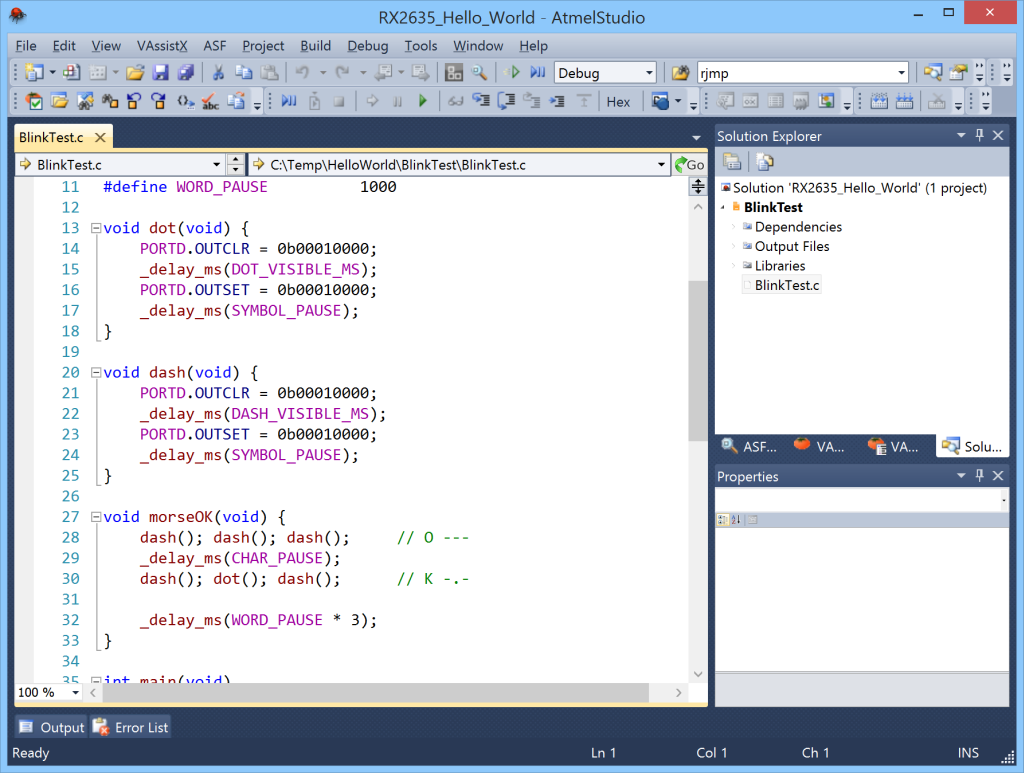Image resolution: width=1024 pixels, height=773 pixels.
Task: Expand the Dependencies folder
Action: [733, 227]
